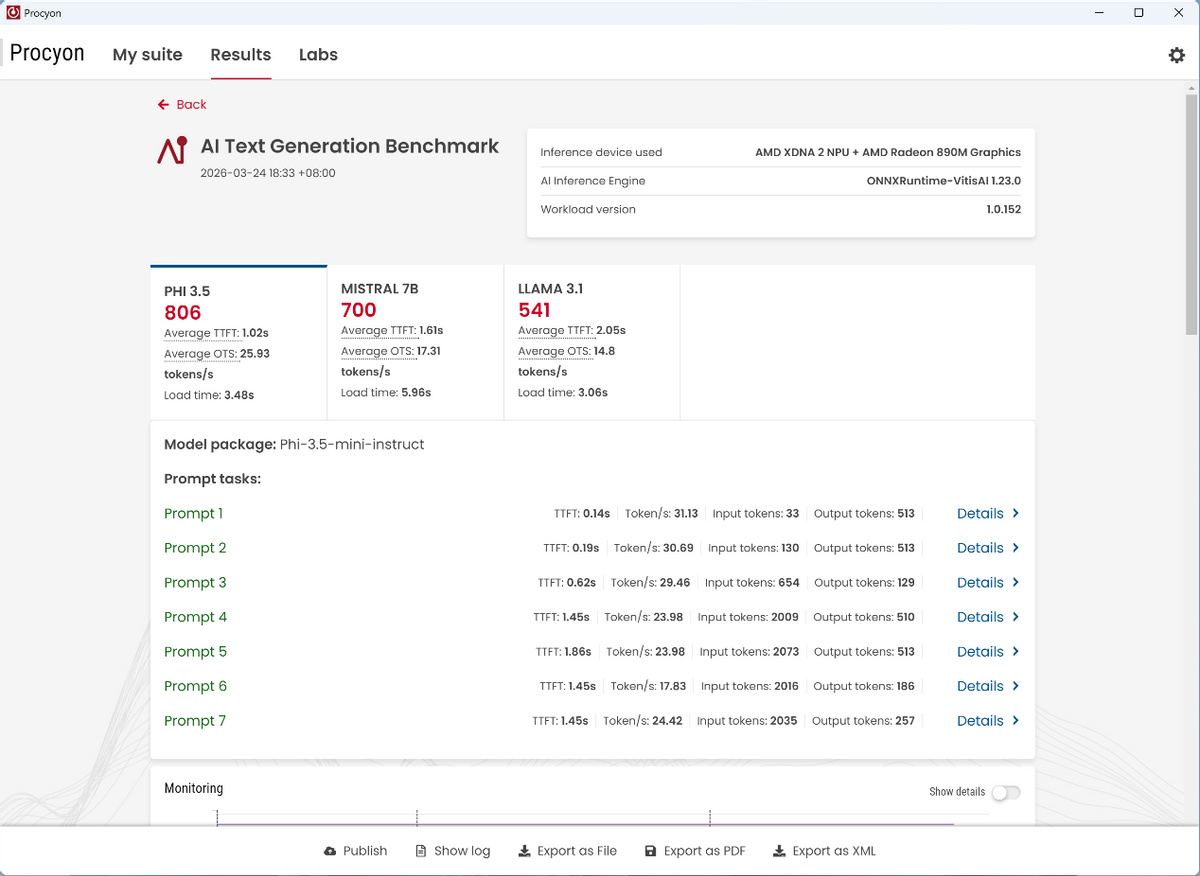The height and width of the screenshot is (876, 1200).
Task: Open Details link for Prompt 4
Action: 980,617
